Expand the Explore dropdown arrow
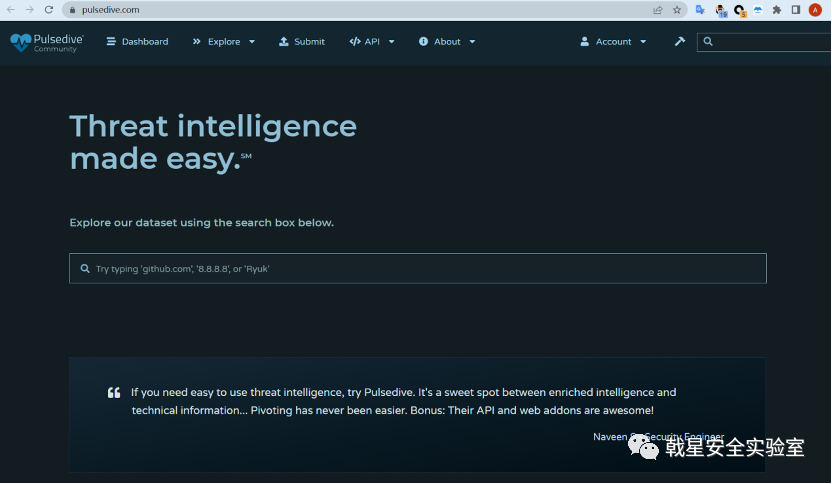Screen dimensions: 832x484 pyautogui.click(x=252, y=42)
